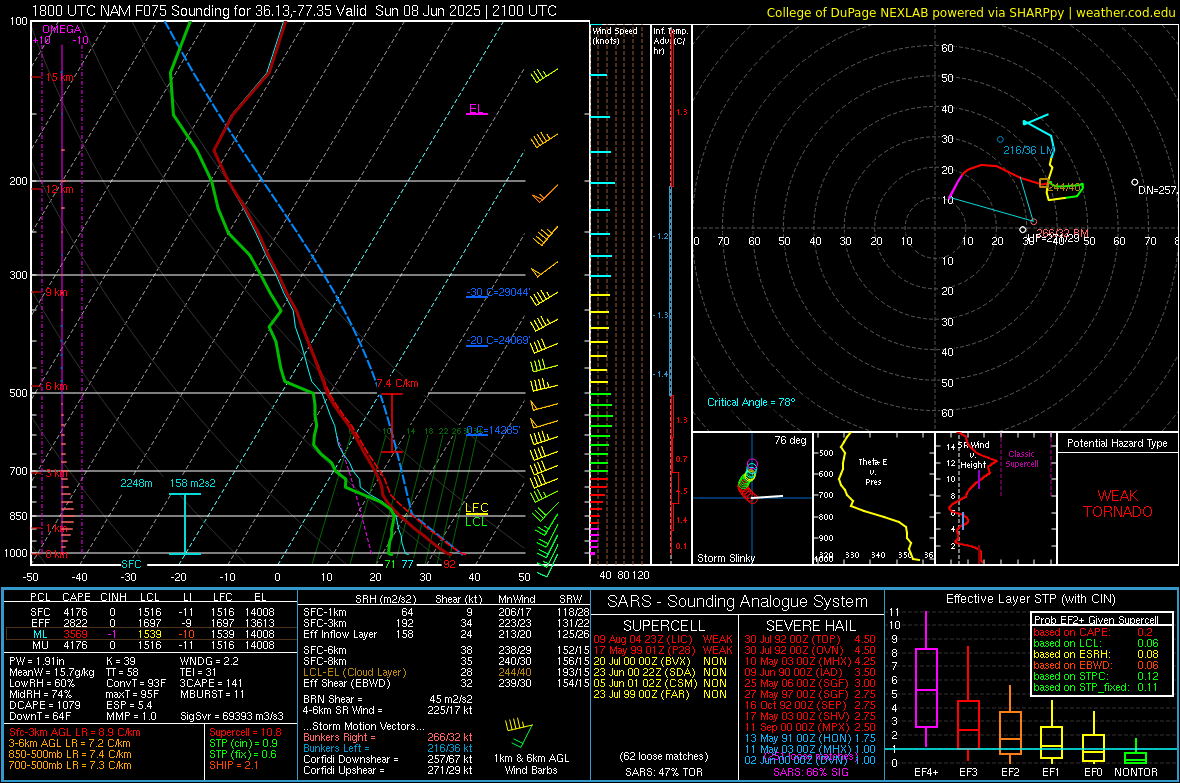Click the green LCL marker
Screen dimensions: 1180x783
point(476,521)
